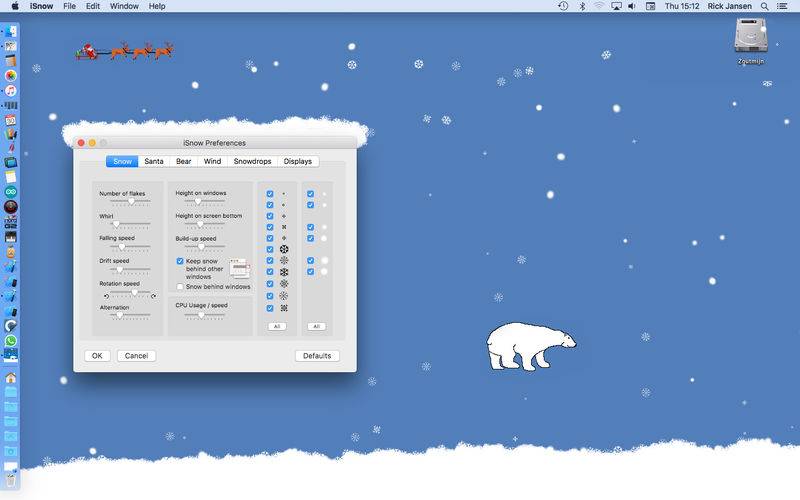The height and width of the screenshot is (500, 800).
Task: Open the Window menu
Action: pyautogui.click(x=124, y=6)
